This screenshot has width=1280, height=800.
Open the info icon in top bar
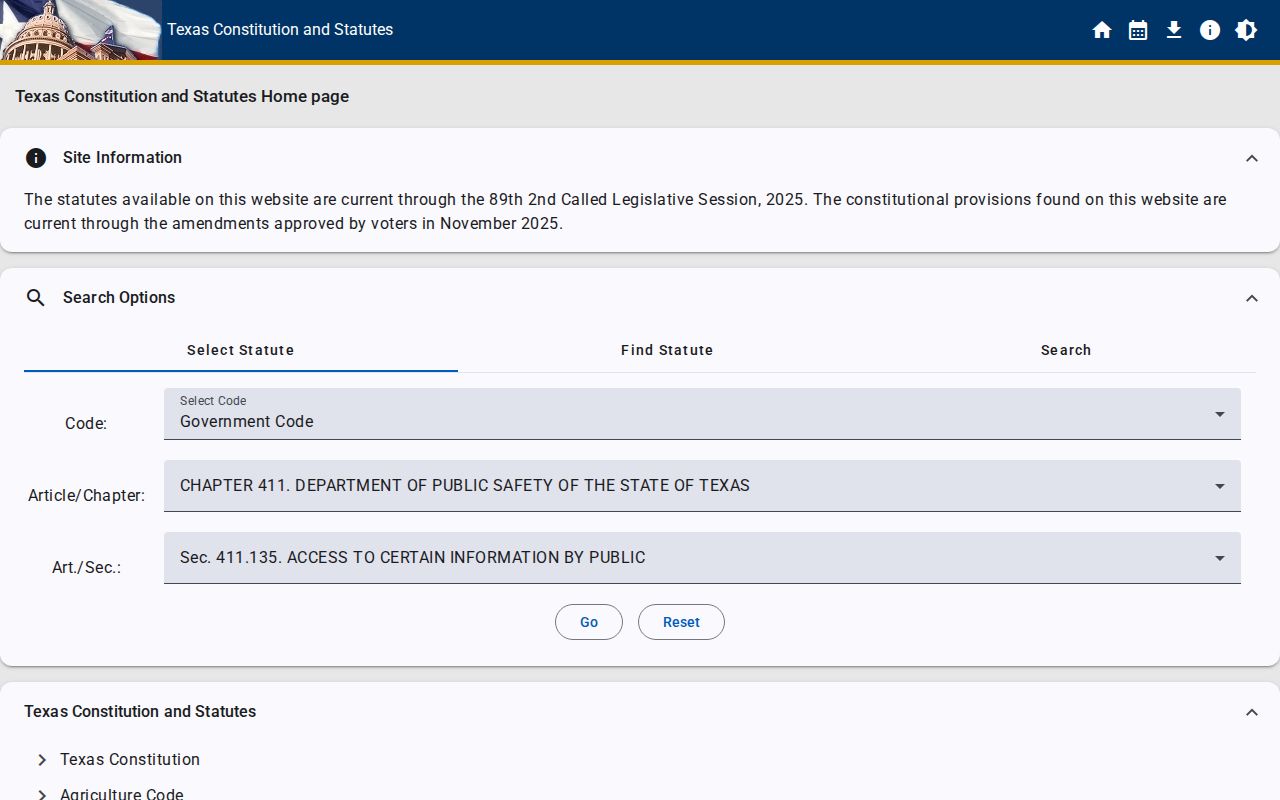(x=1210, y=30)
